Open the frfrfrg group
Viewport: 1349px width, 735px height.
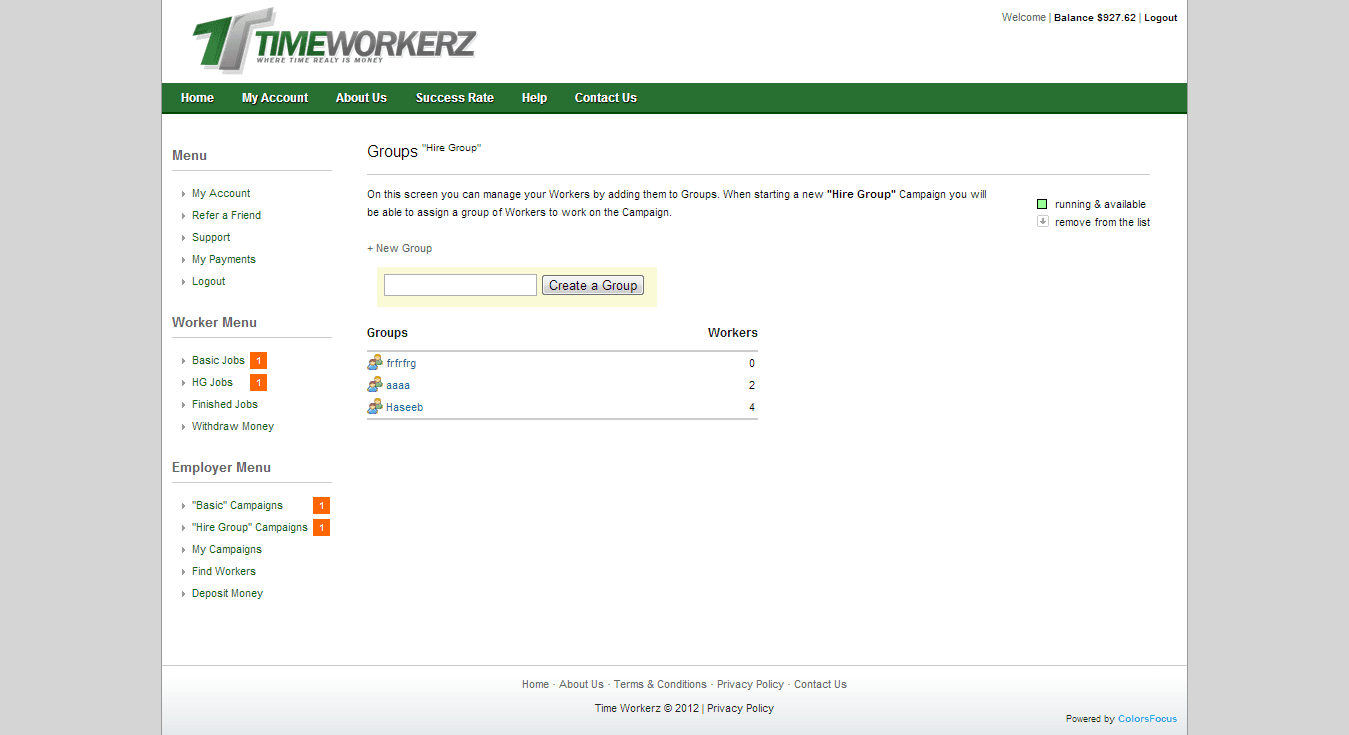point(401,363)
